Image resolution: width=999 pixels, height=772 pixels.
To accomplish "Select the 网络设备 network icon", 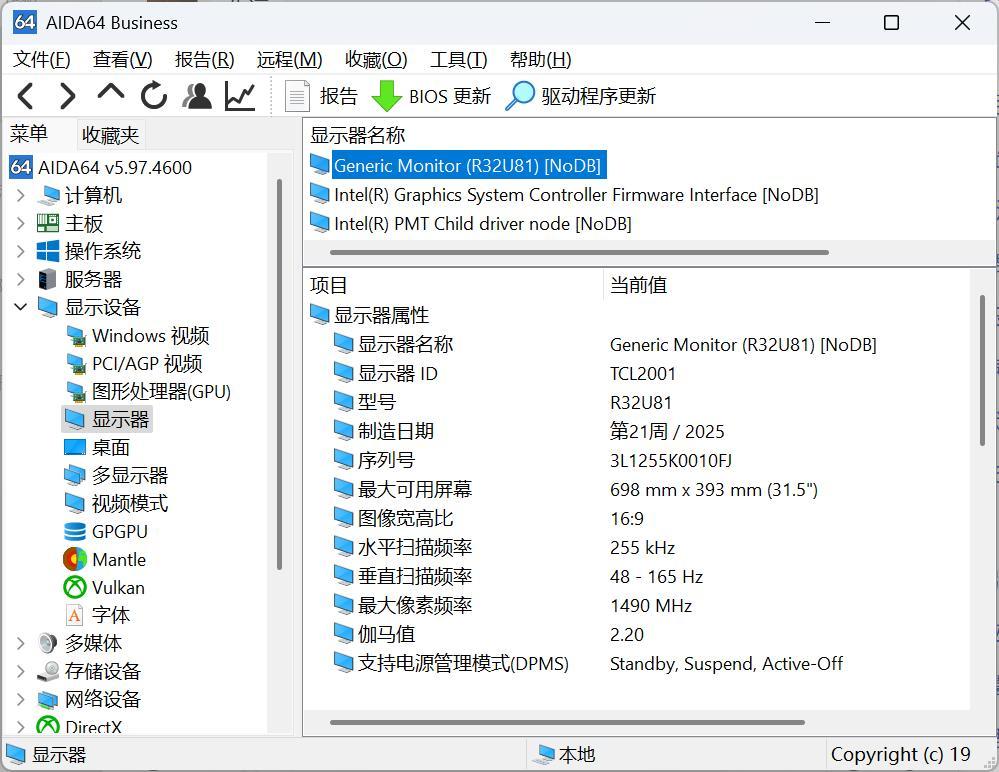I will coord(48,699).
